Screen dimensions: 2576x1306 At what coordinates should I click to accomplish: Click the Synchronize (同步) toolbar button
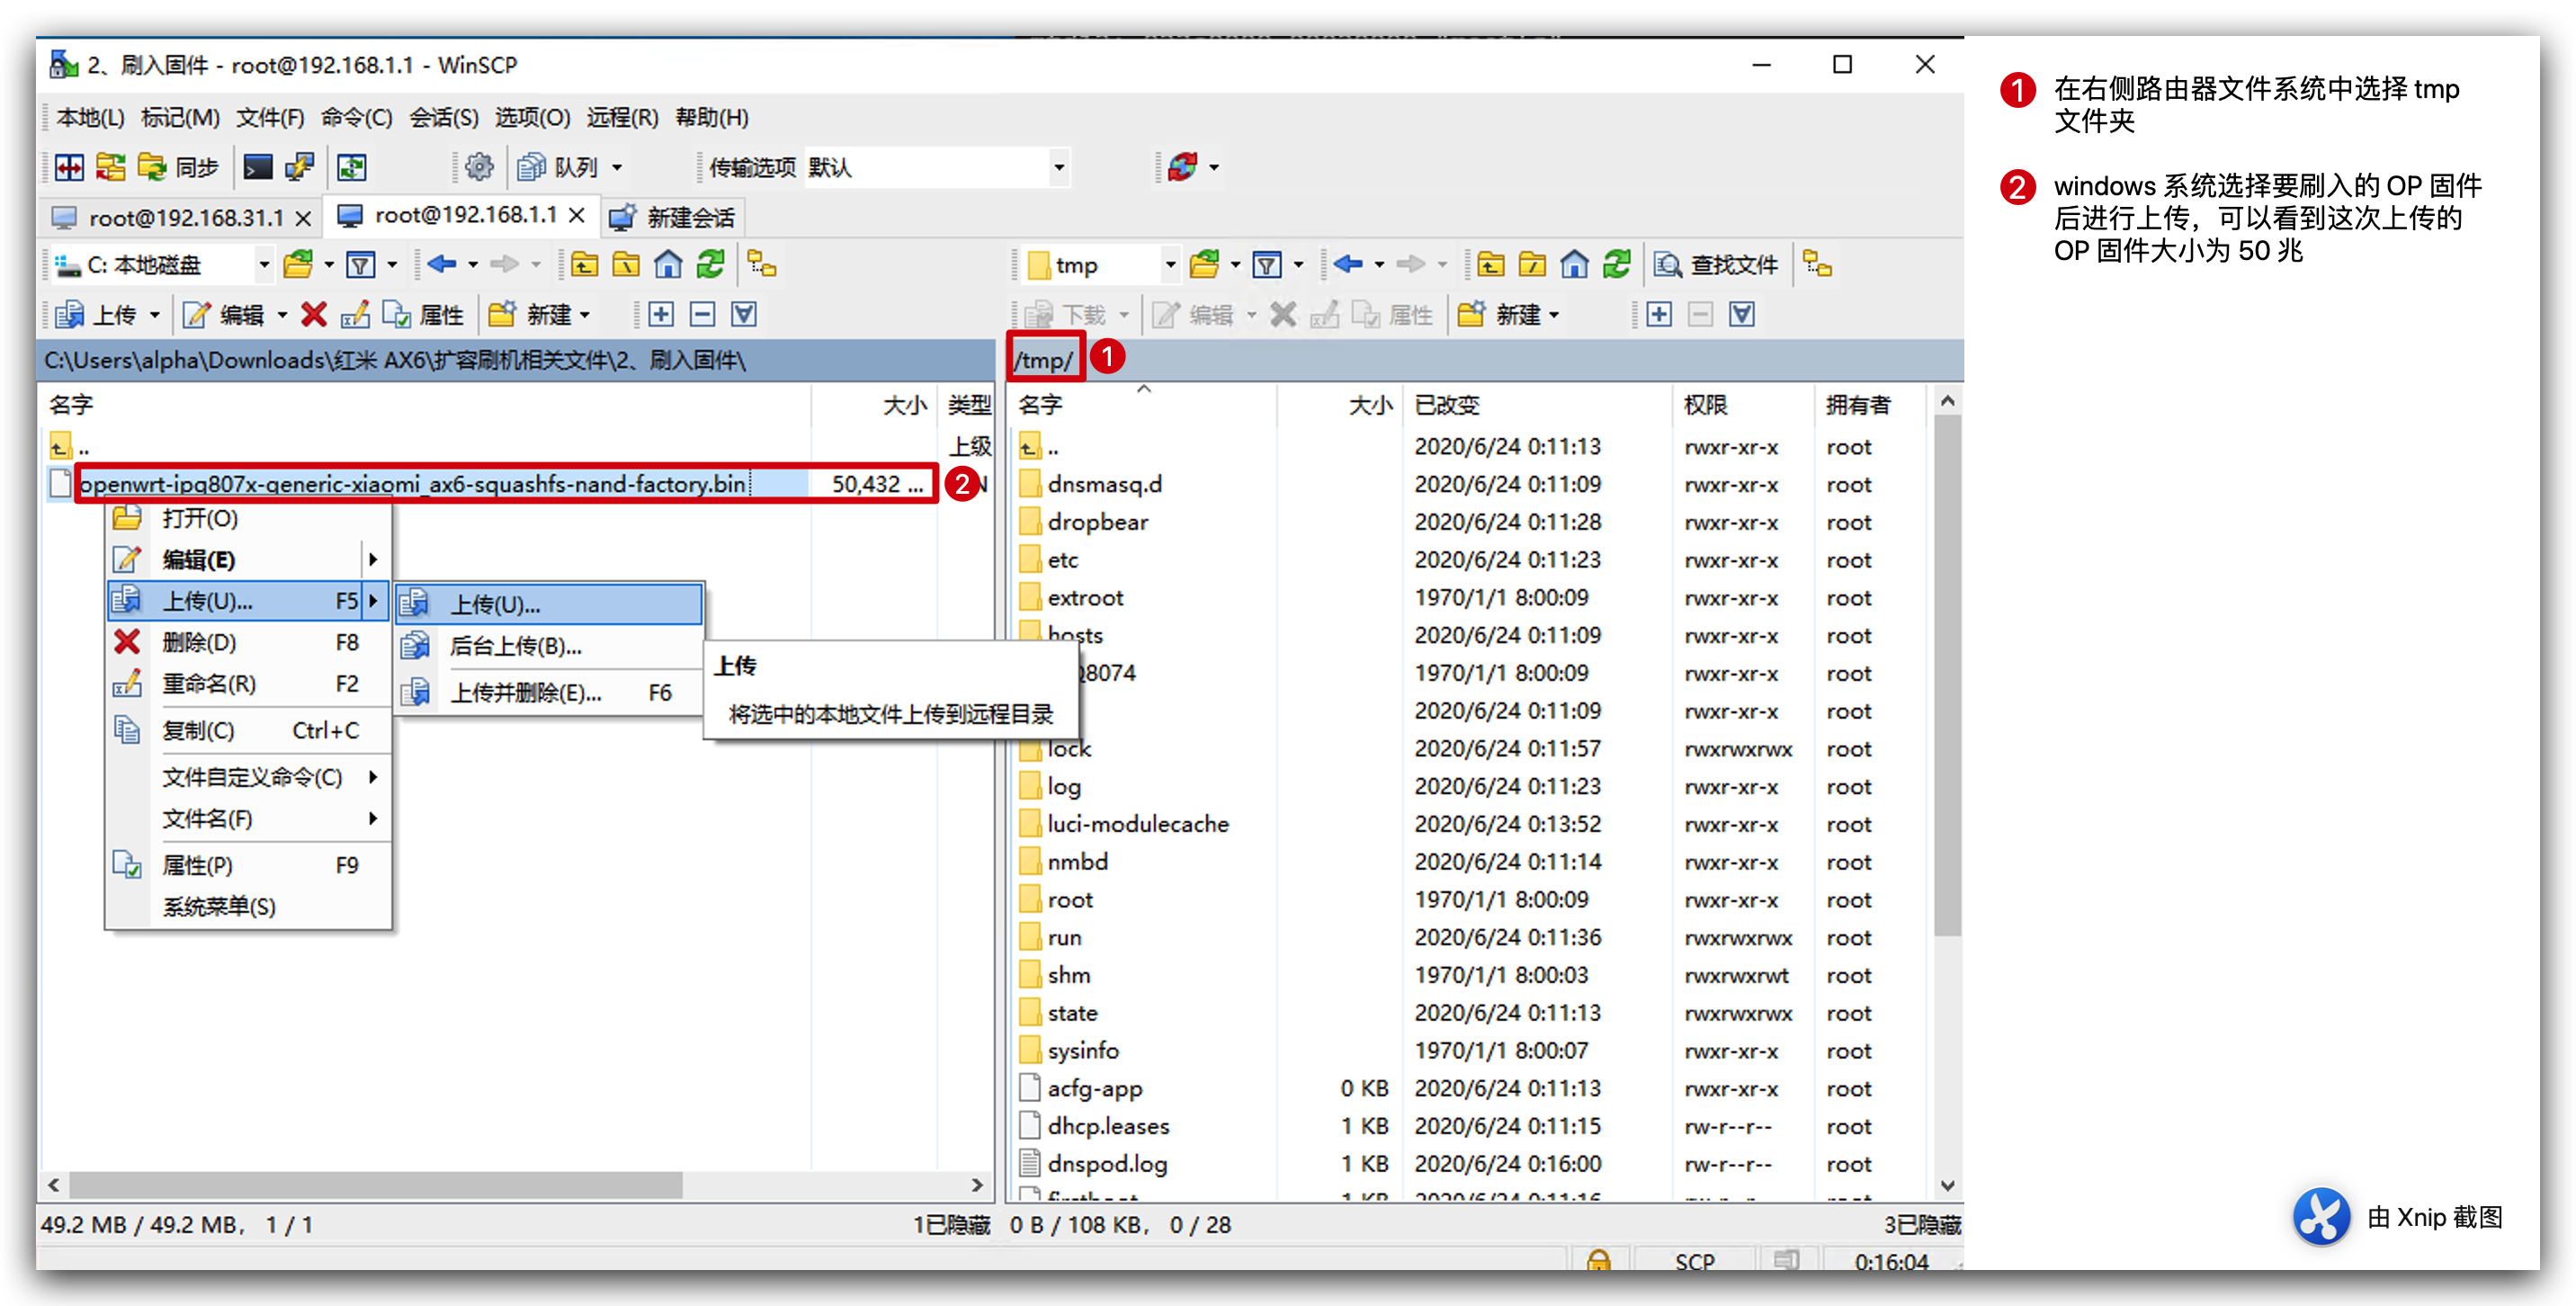(x=178, y=167)
